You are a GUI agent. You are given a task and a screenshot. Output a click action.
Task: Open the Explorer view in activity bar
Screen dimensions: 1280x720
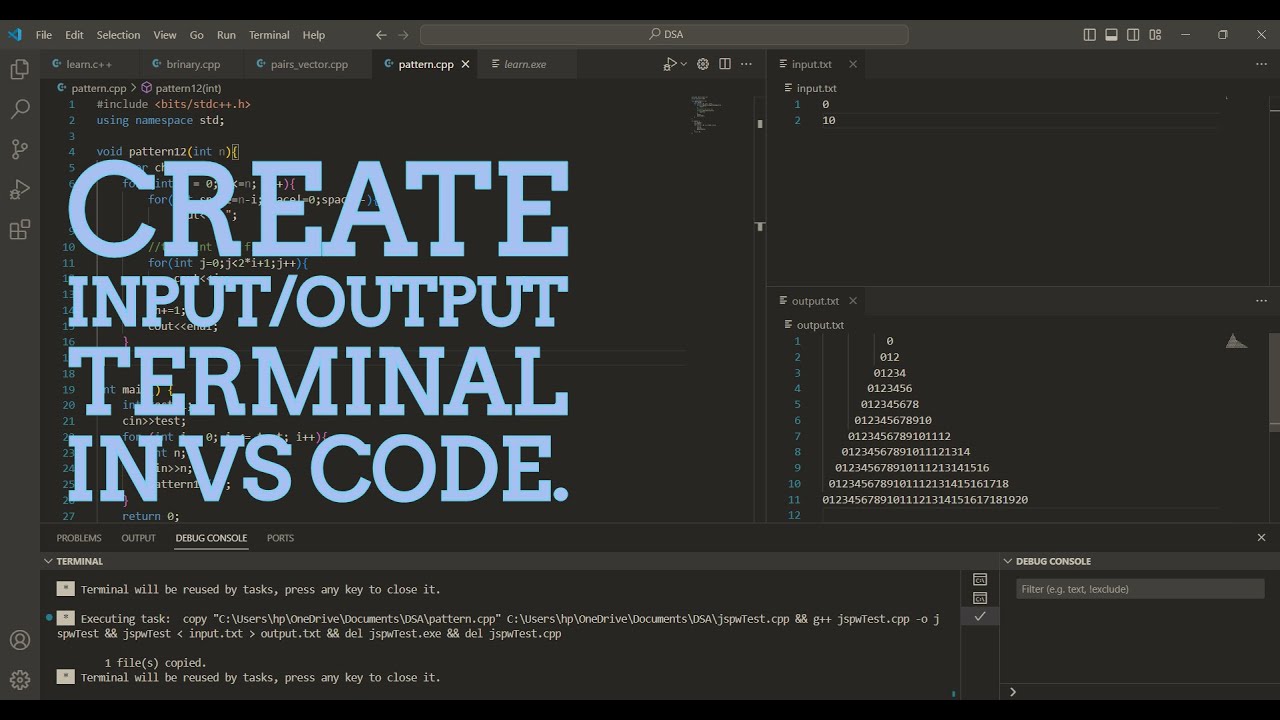pyautogui.click(x=19, y=70)
